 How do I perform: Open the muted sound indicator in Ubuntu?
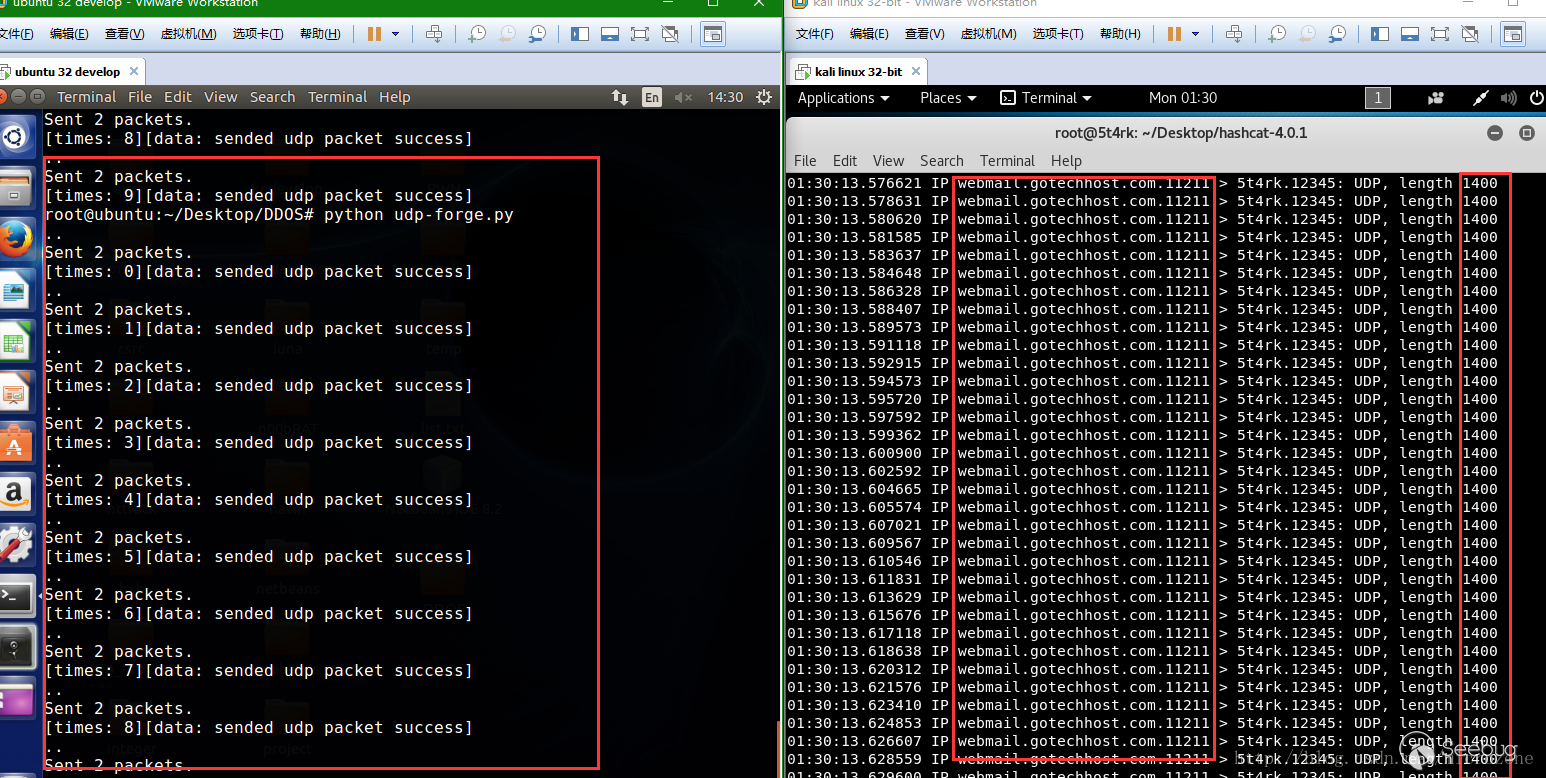click(x=683, y=97)
